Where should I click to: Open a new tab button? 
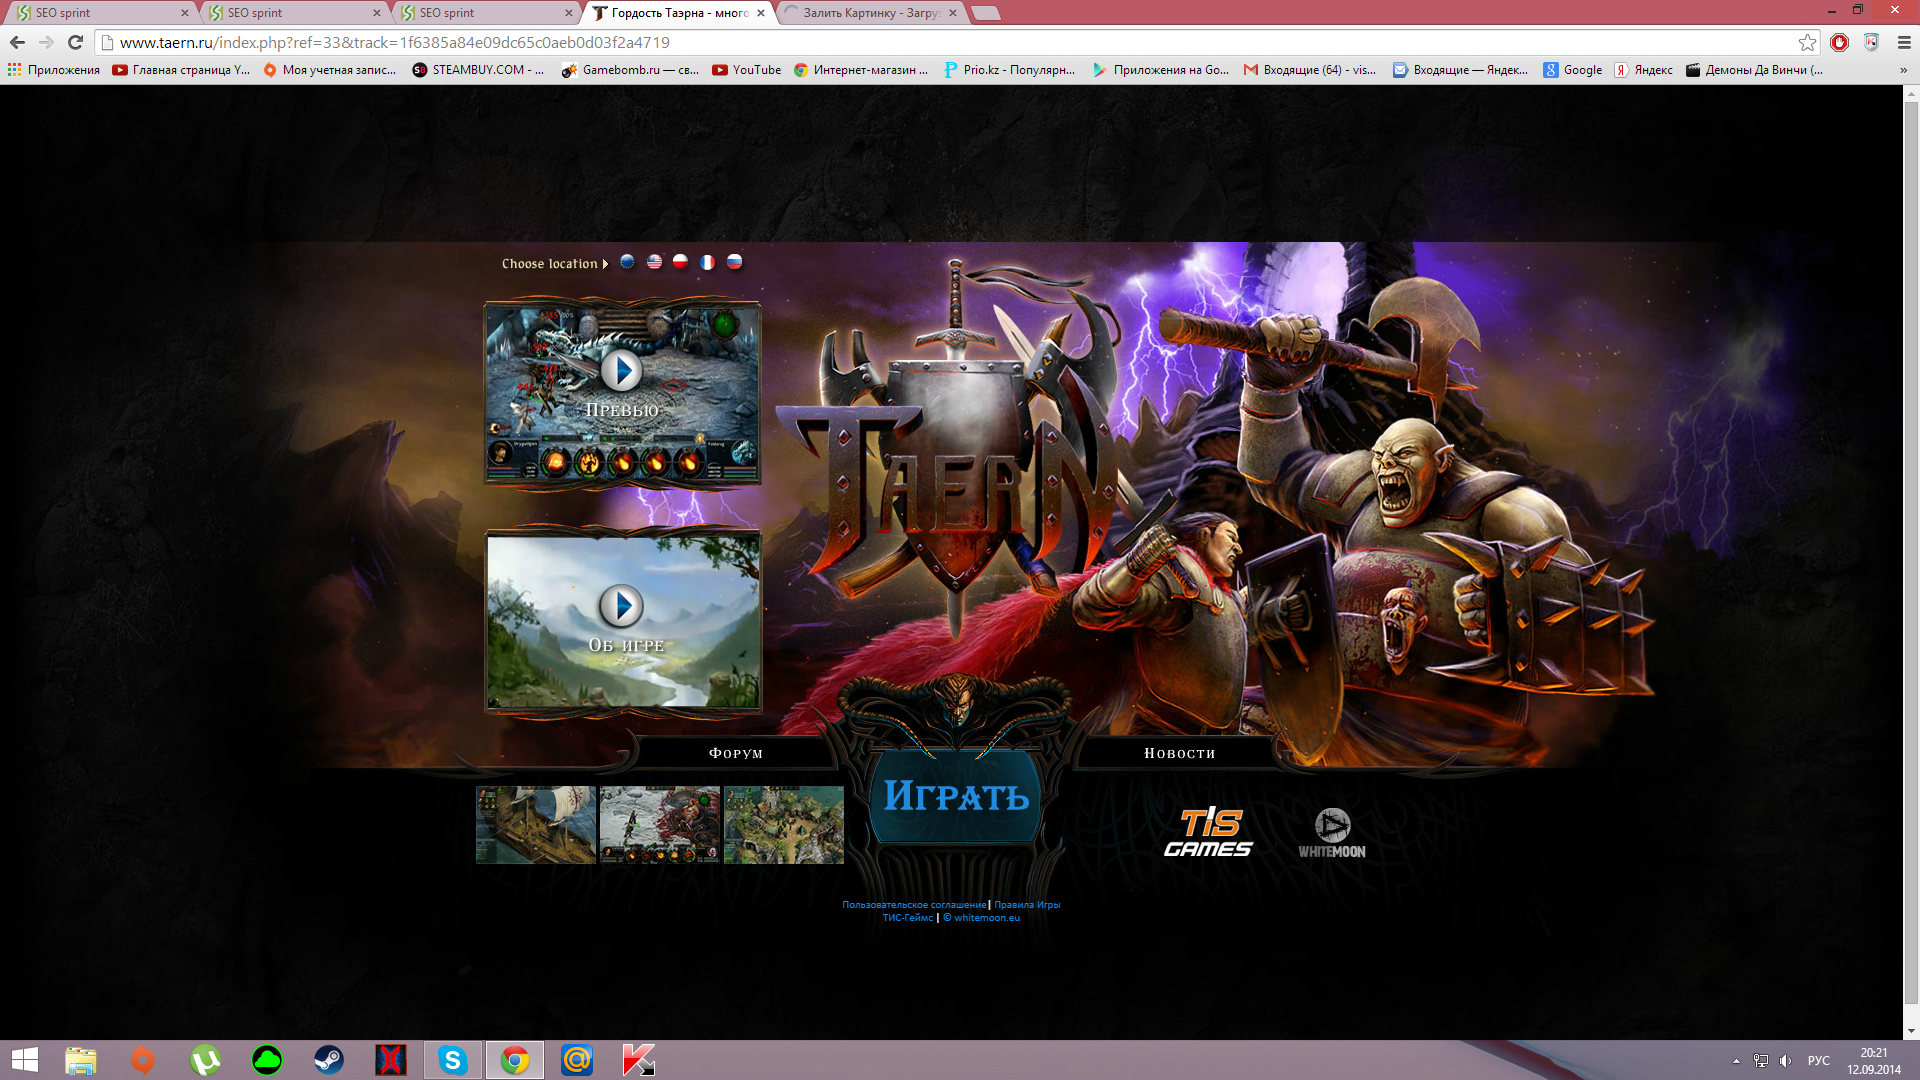[986, 13]
